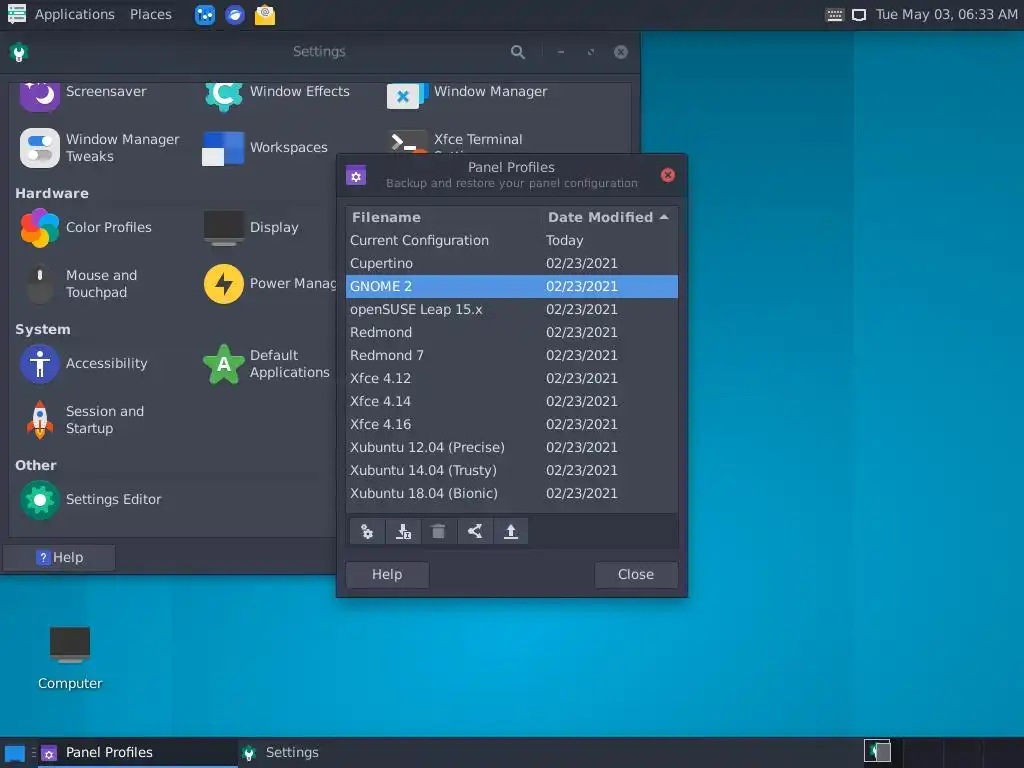Screen dimensions: 1024x768
Task: Select the openSUSE Leap 15.x profile
Action: coord(512,309)
